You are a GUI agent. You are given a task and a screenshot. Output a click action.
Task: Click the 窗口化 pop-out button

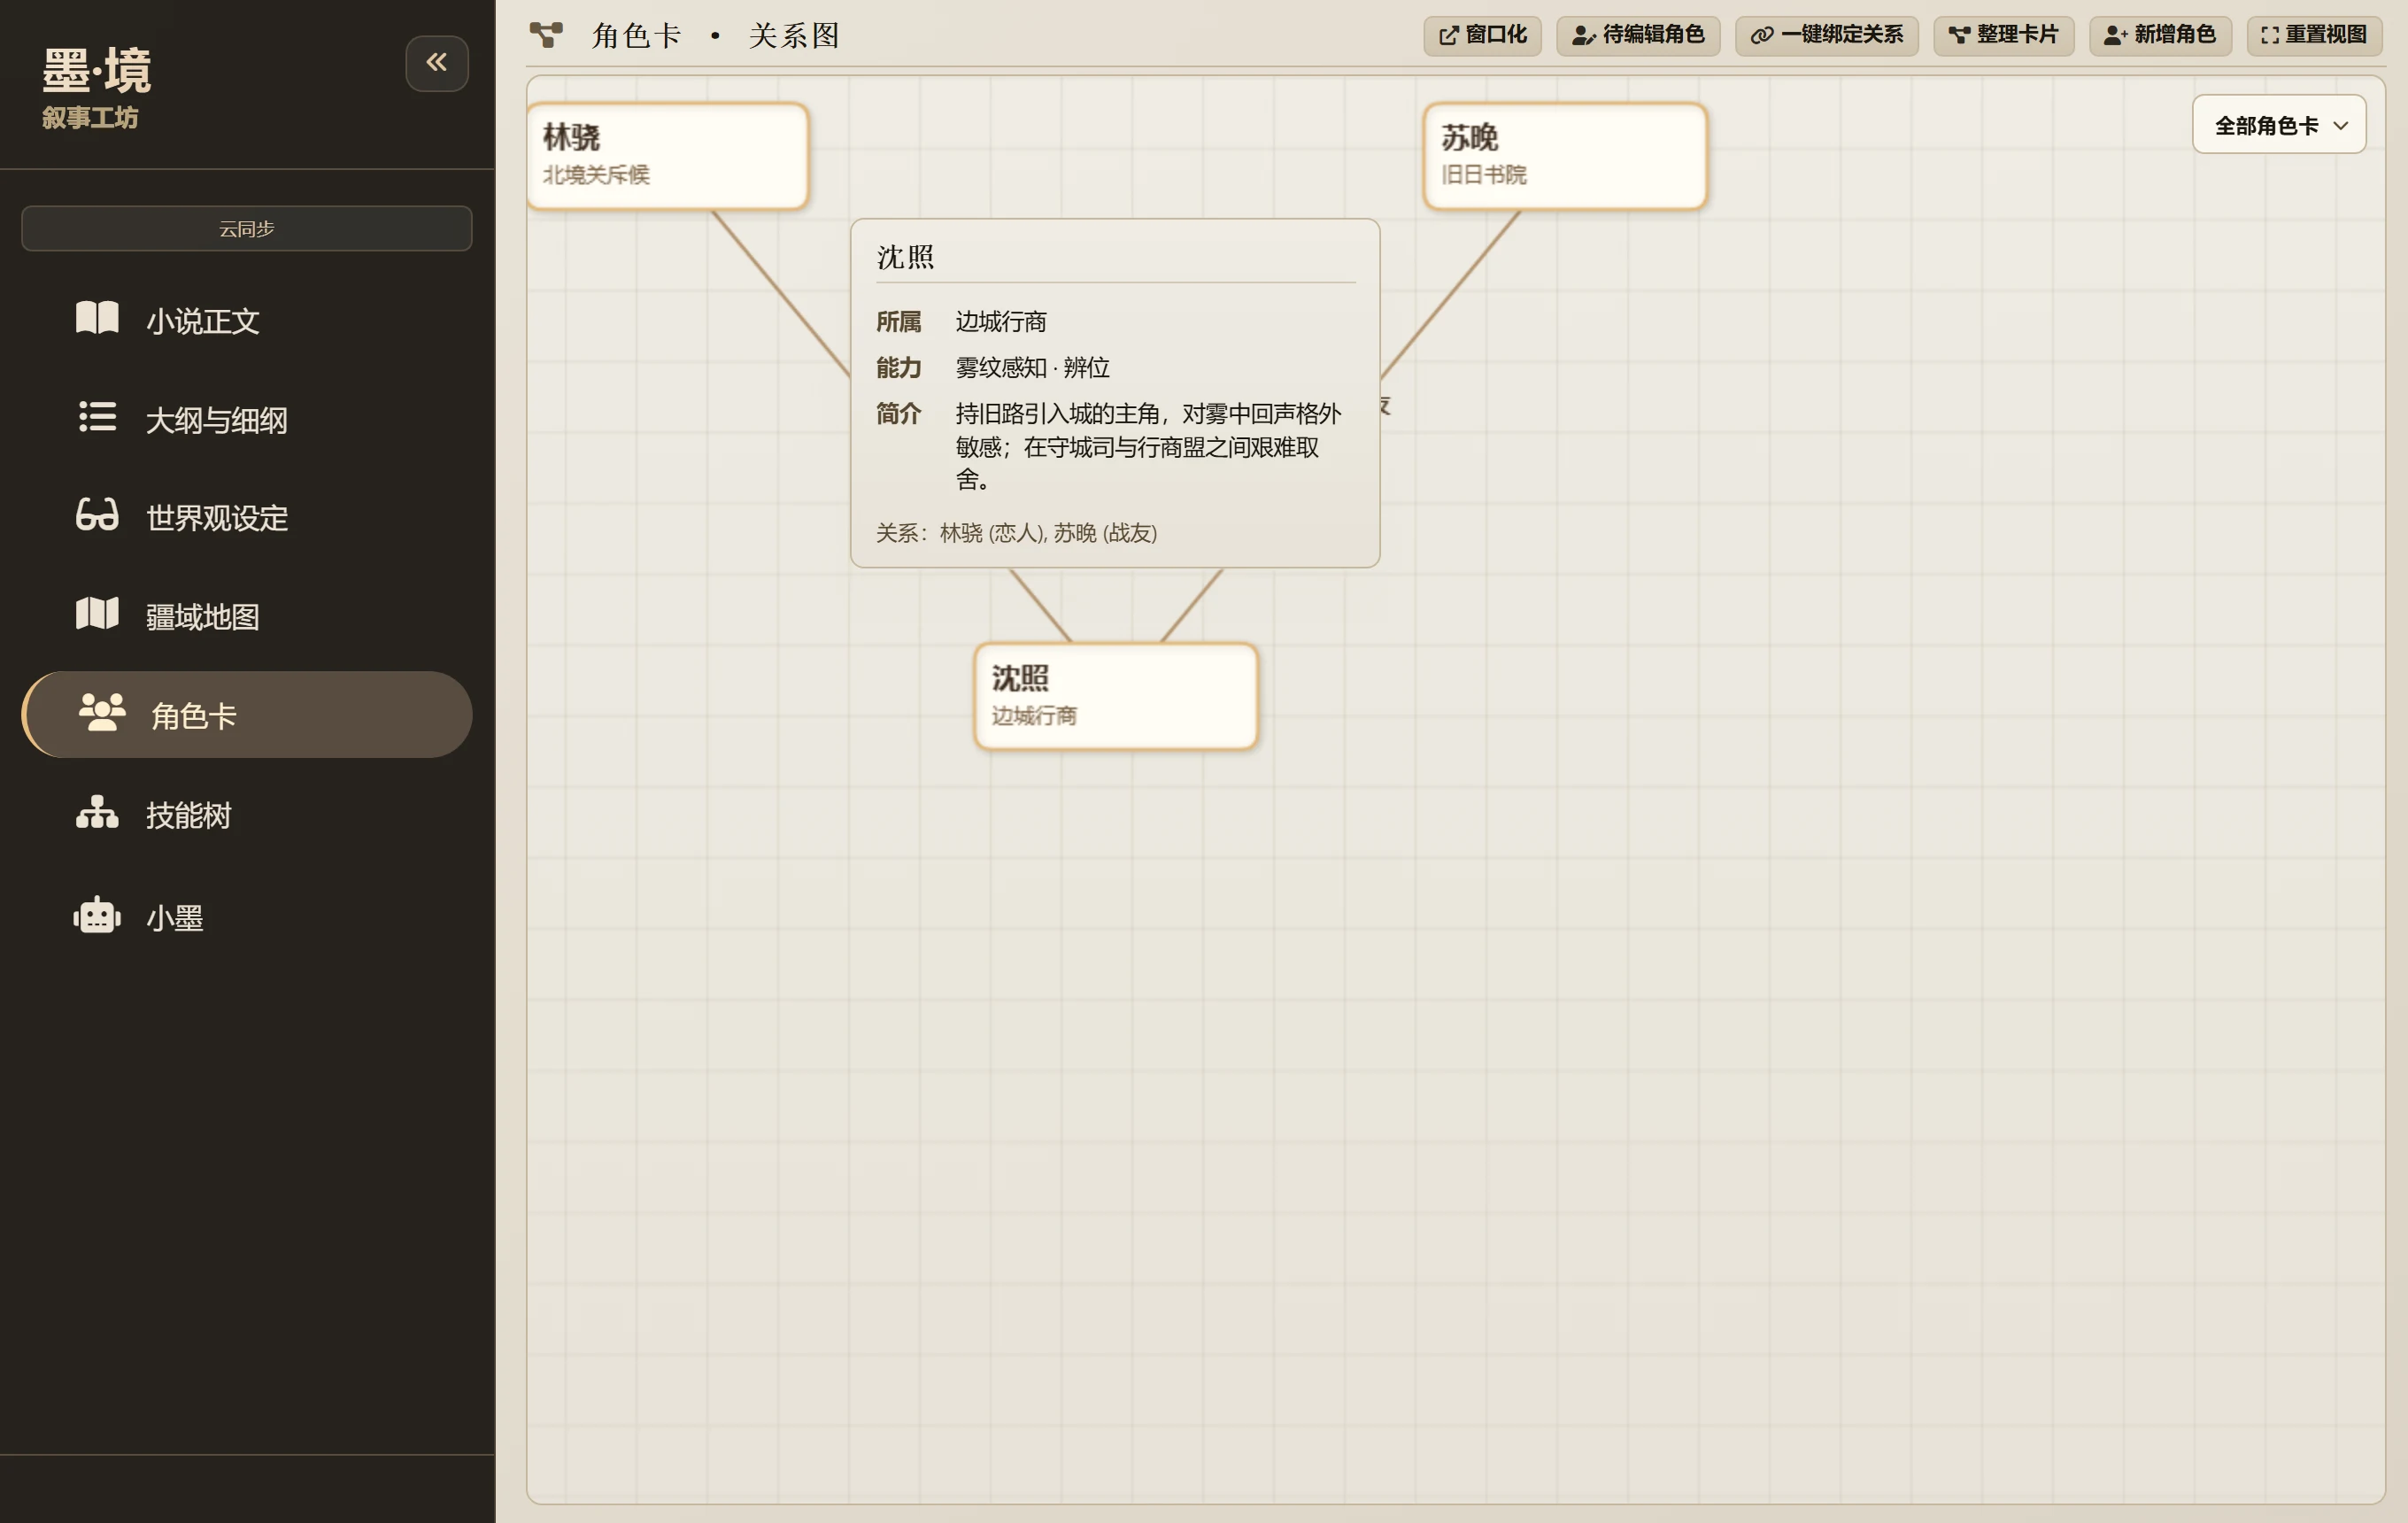[1482, 35]
